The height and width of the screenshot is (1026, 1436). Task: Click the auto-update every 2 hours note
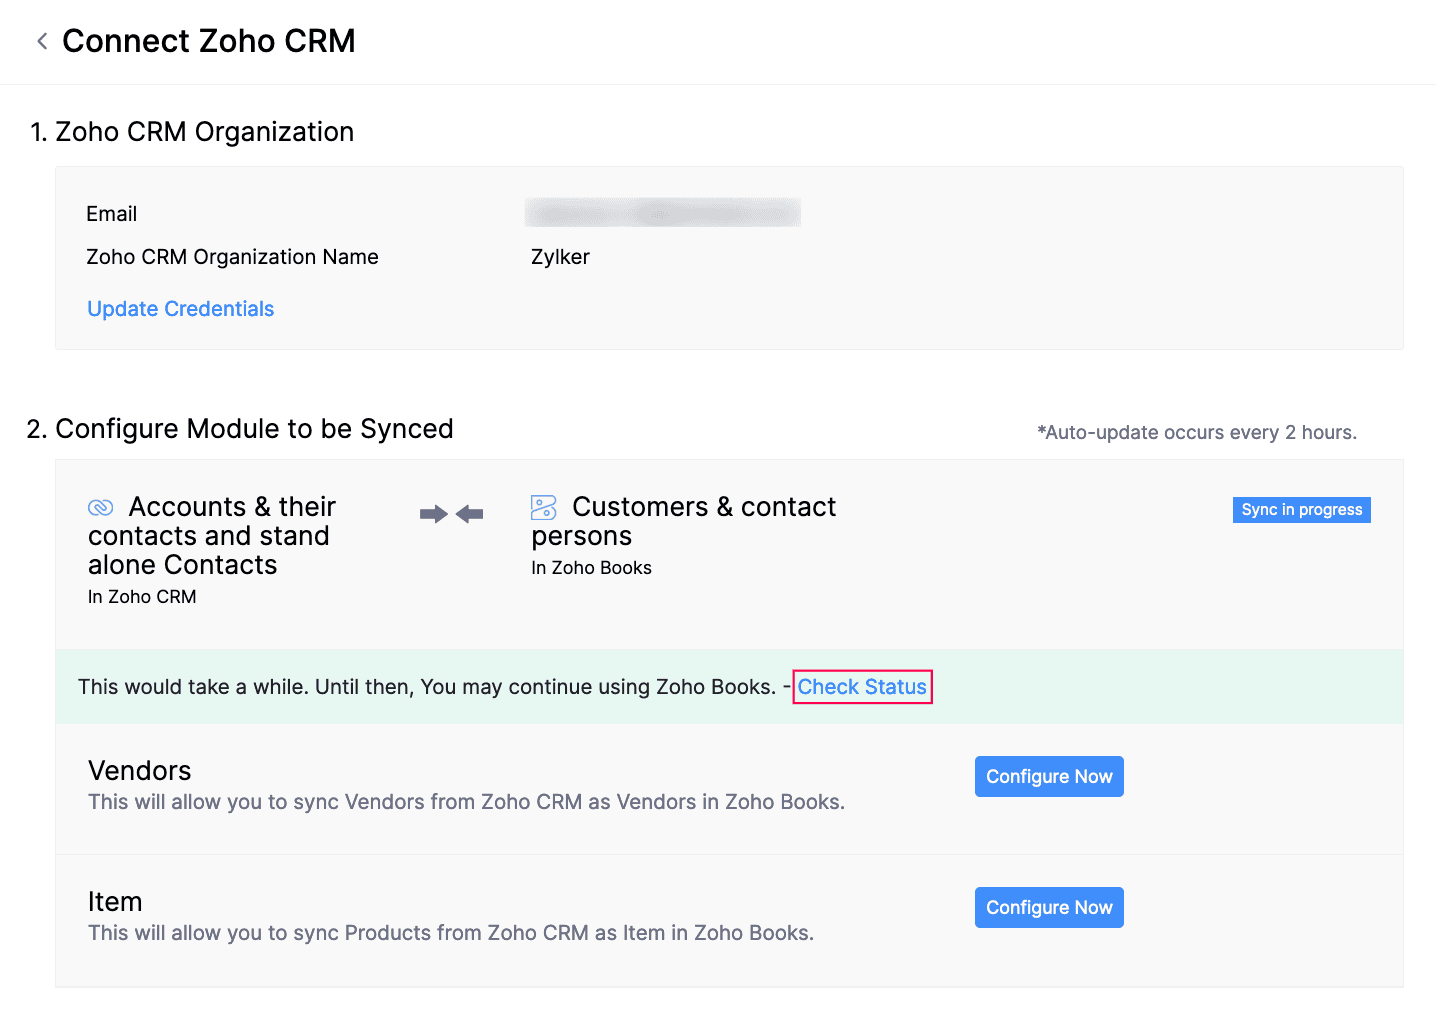click(x=1197, y=432)
